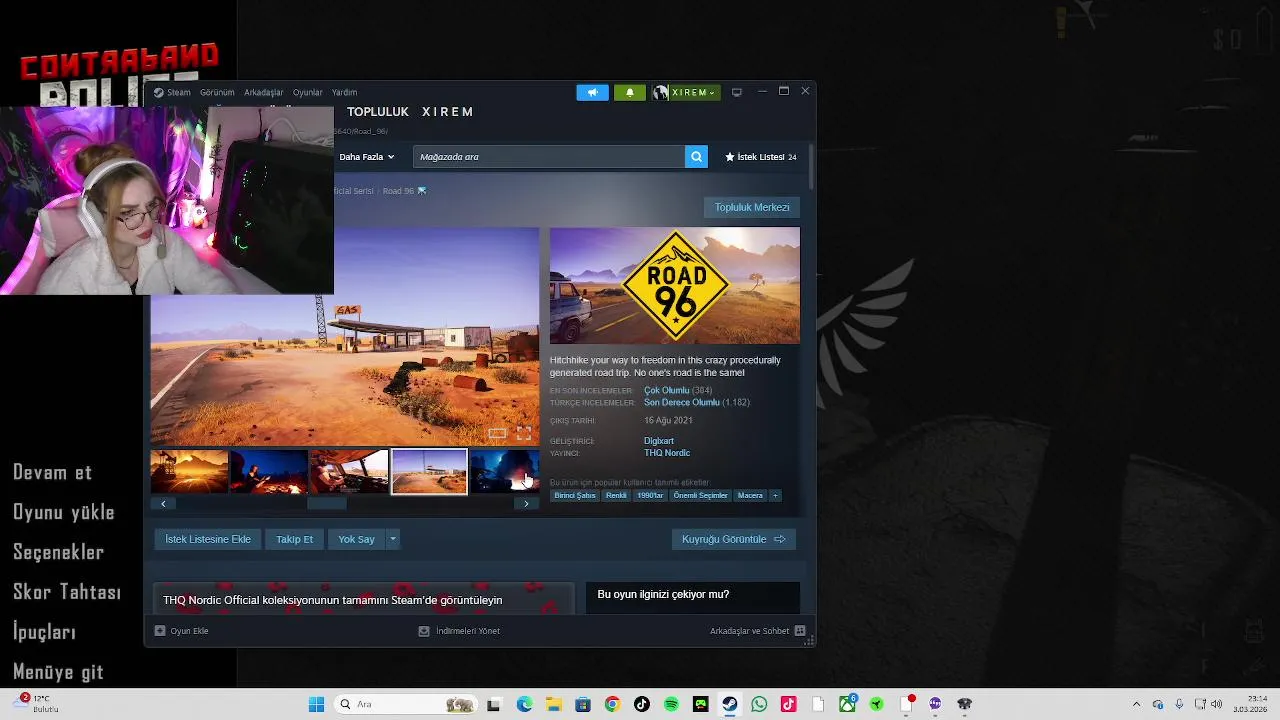1280x720 pixels.
Task: Open the Yardım menu
Action: coord(344,92)
